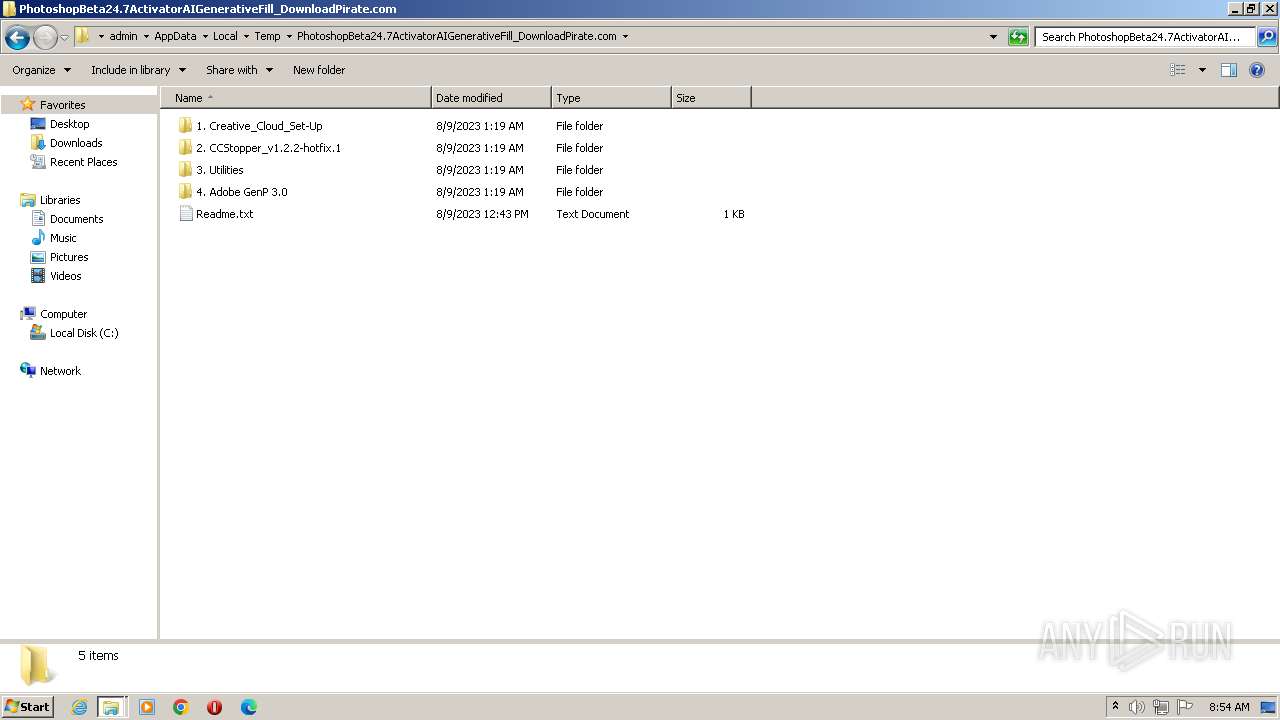
Task: Change view with the view icon
Action: click(1178, 70)
